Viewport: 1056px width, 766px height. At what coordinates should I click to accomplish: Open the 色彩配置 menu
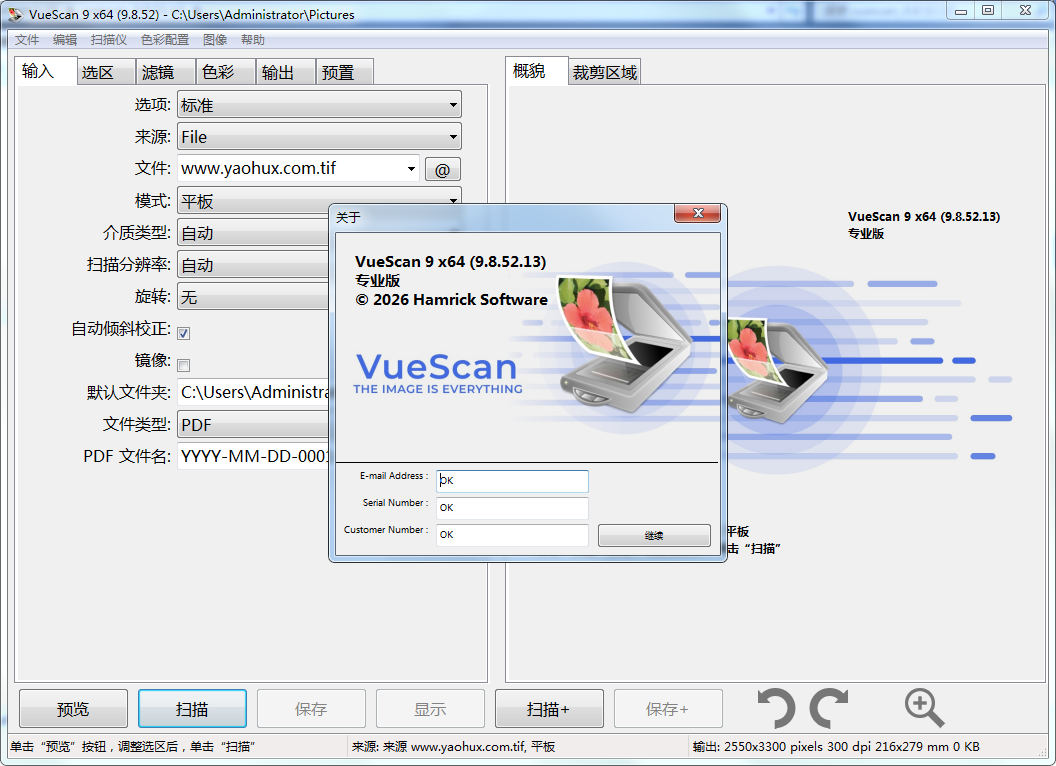pos(164,39)
